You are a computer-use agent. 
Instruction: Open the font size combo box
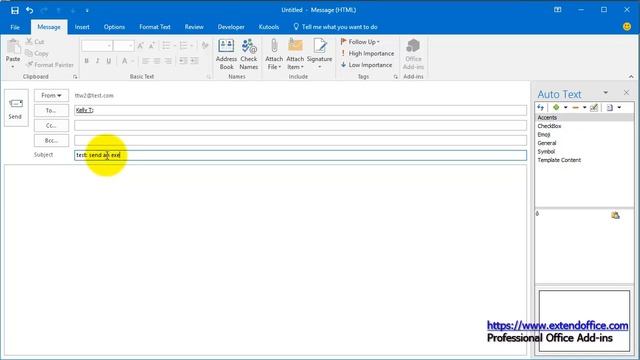click(x=124, y=46)
